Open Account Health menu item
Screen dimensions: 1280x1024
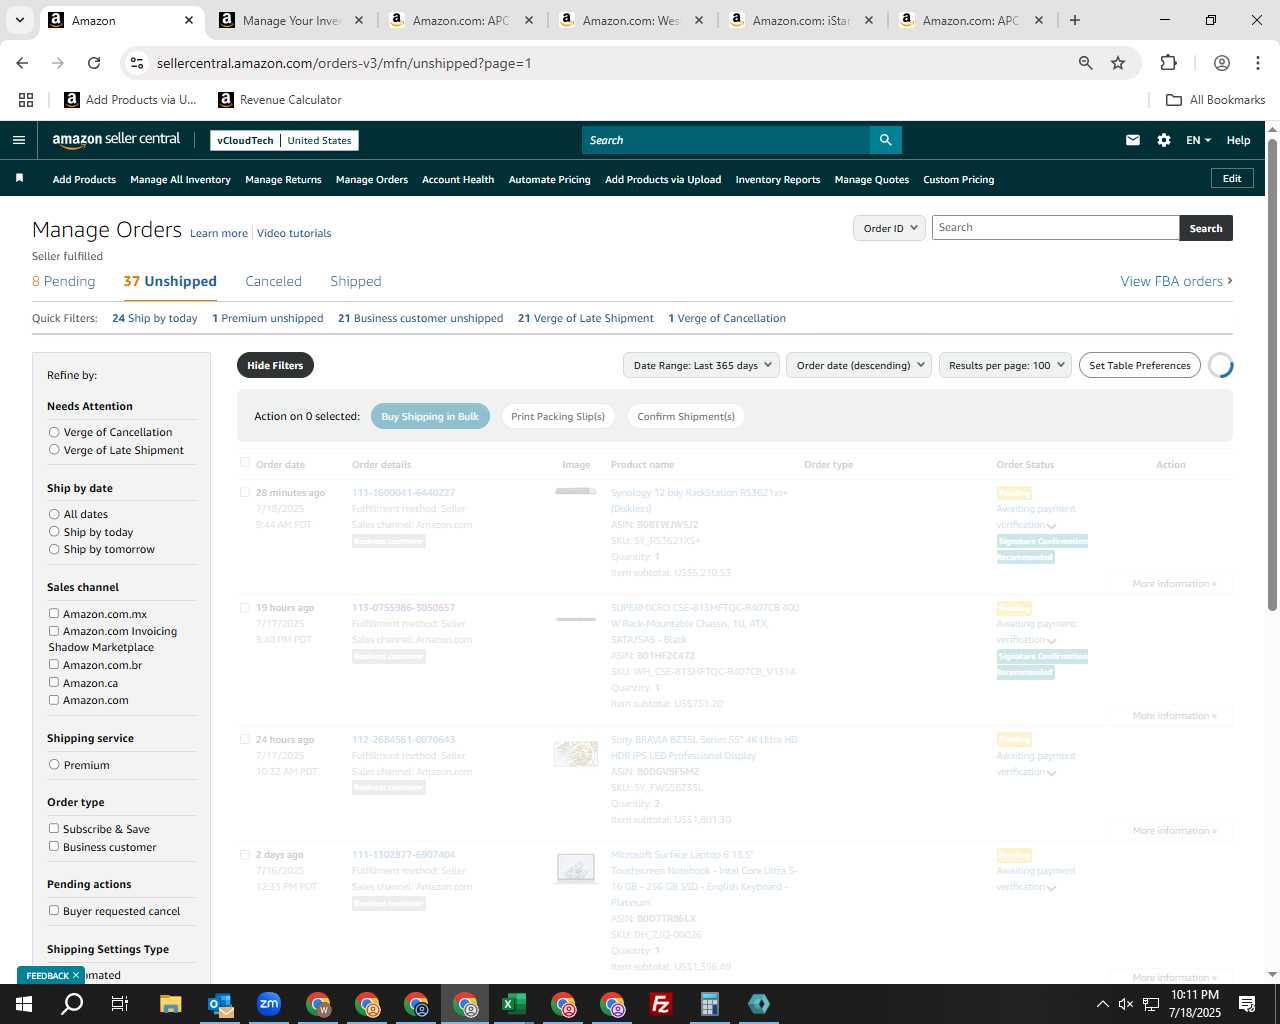click(458, 179)
